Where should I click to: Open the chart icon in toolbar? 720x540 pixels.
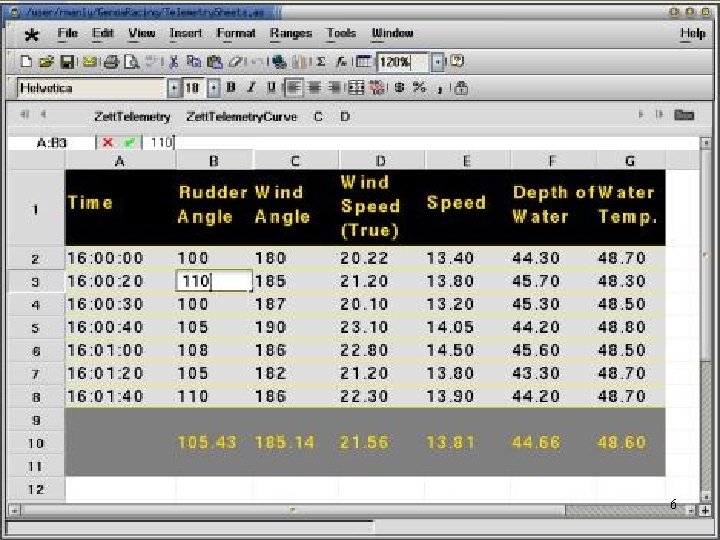click(300, 62)
